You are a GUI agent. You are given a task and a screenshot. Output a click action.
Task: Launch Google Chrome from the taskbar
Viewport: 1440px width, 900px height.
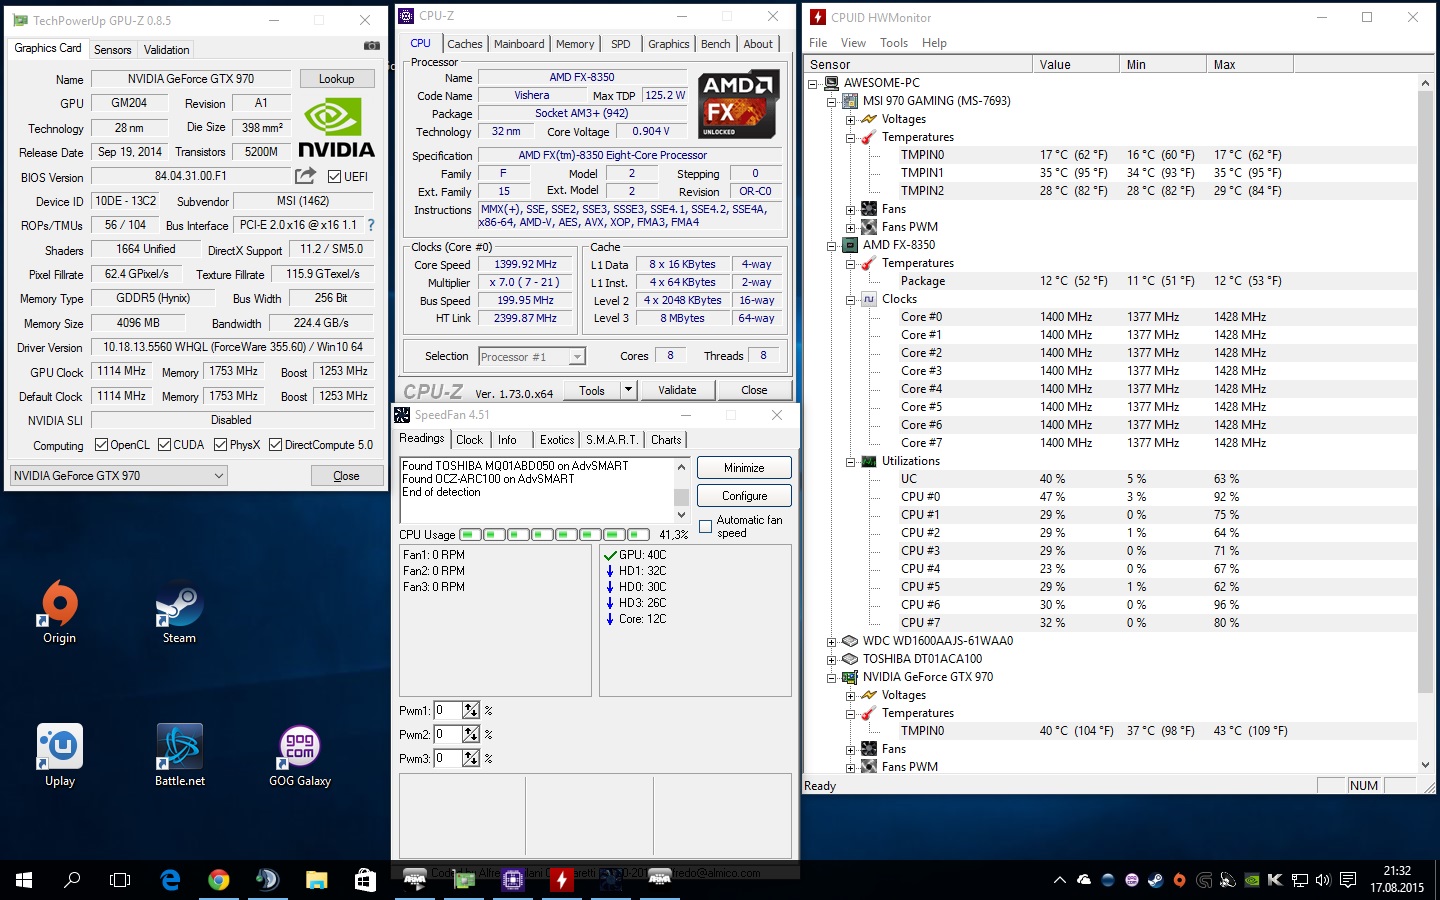point(218,880)
